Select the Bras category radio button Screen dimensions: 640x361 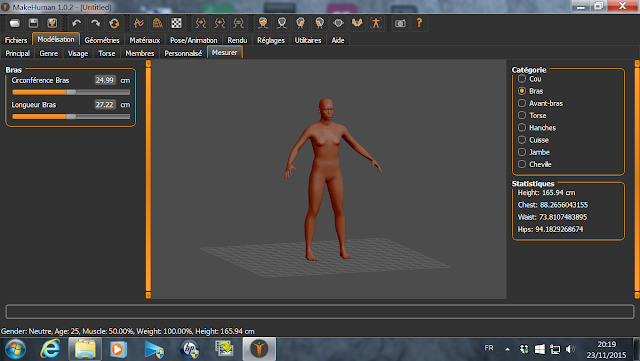[x=522, y=91]
